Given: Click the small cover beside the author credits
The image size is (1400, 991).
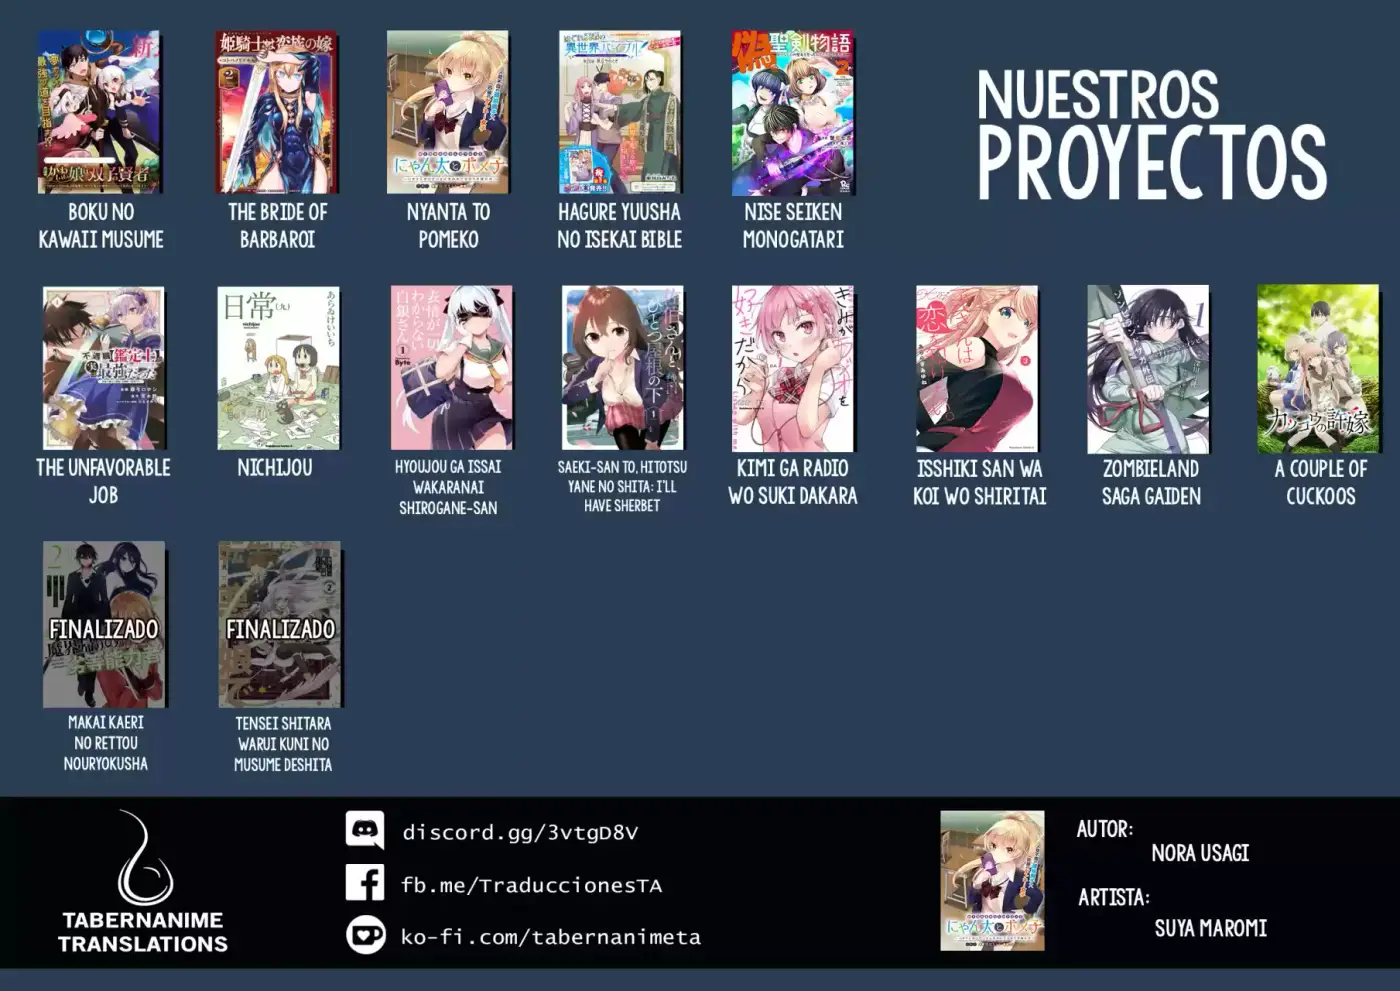Looking at the screenshot, I should 992,881.
